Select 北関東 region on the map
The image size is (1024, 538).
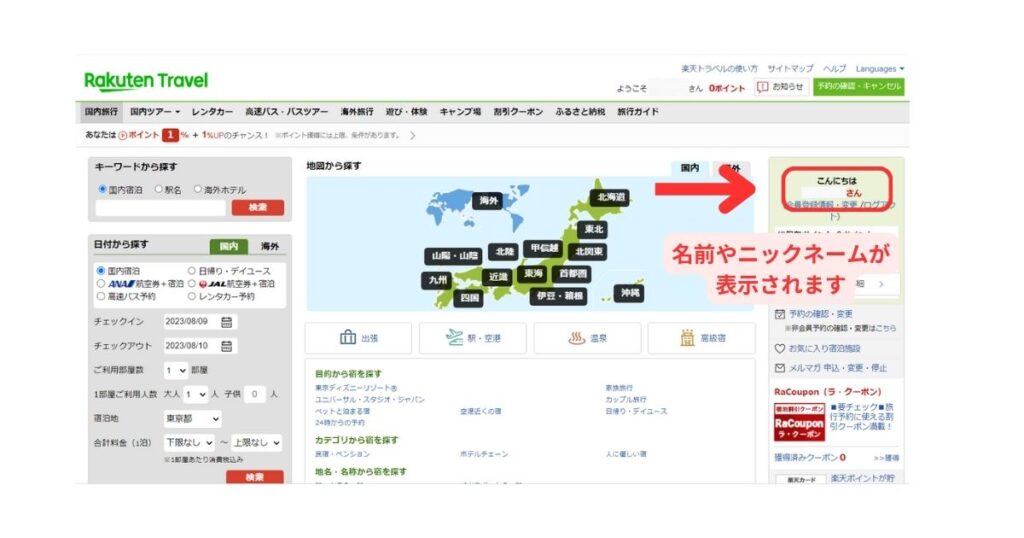tap(588, 251)
